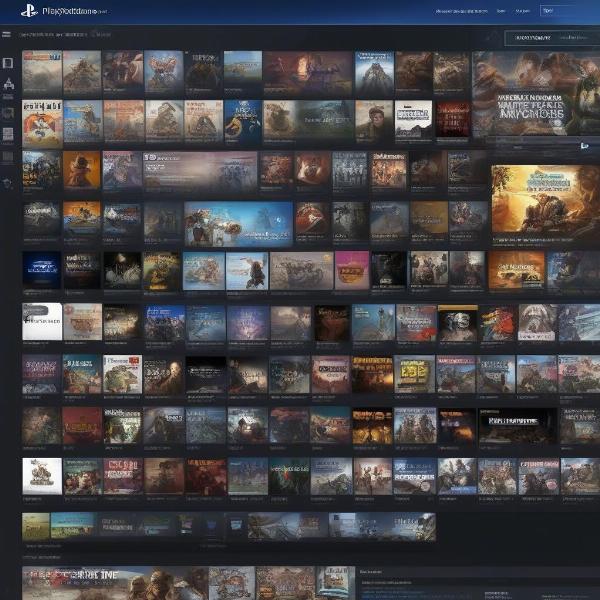Open the dark blue glowing logo thumbnail
600x600 pixels.
coord(42,270)
